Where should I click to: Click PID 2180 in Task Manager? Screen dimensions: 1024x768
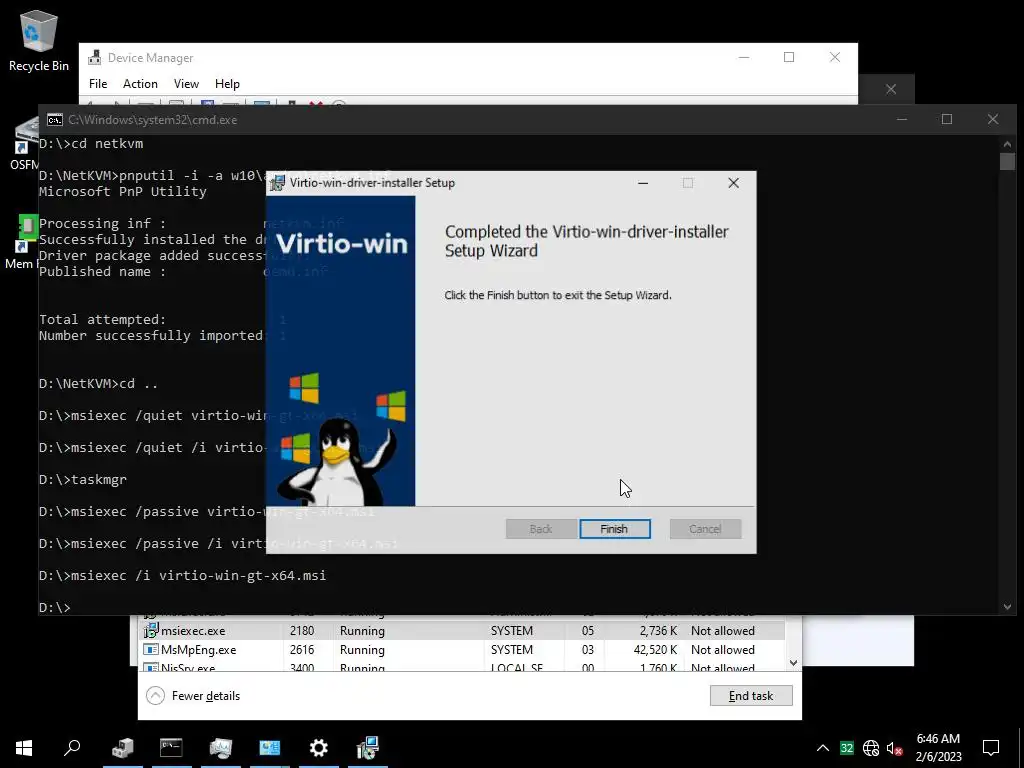tap(302, 631)
